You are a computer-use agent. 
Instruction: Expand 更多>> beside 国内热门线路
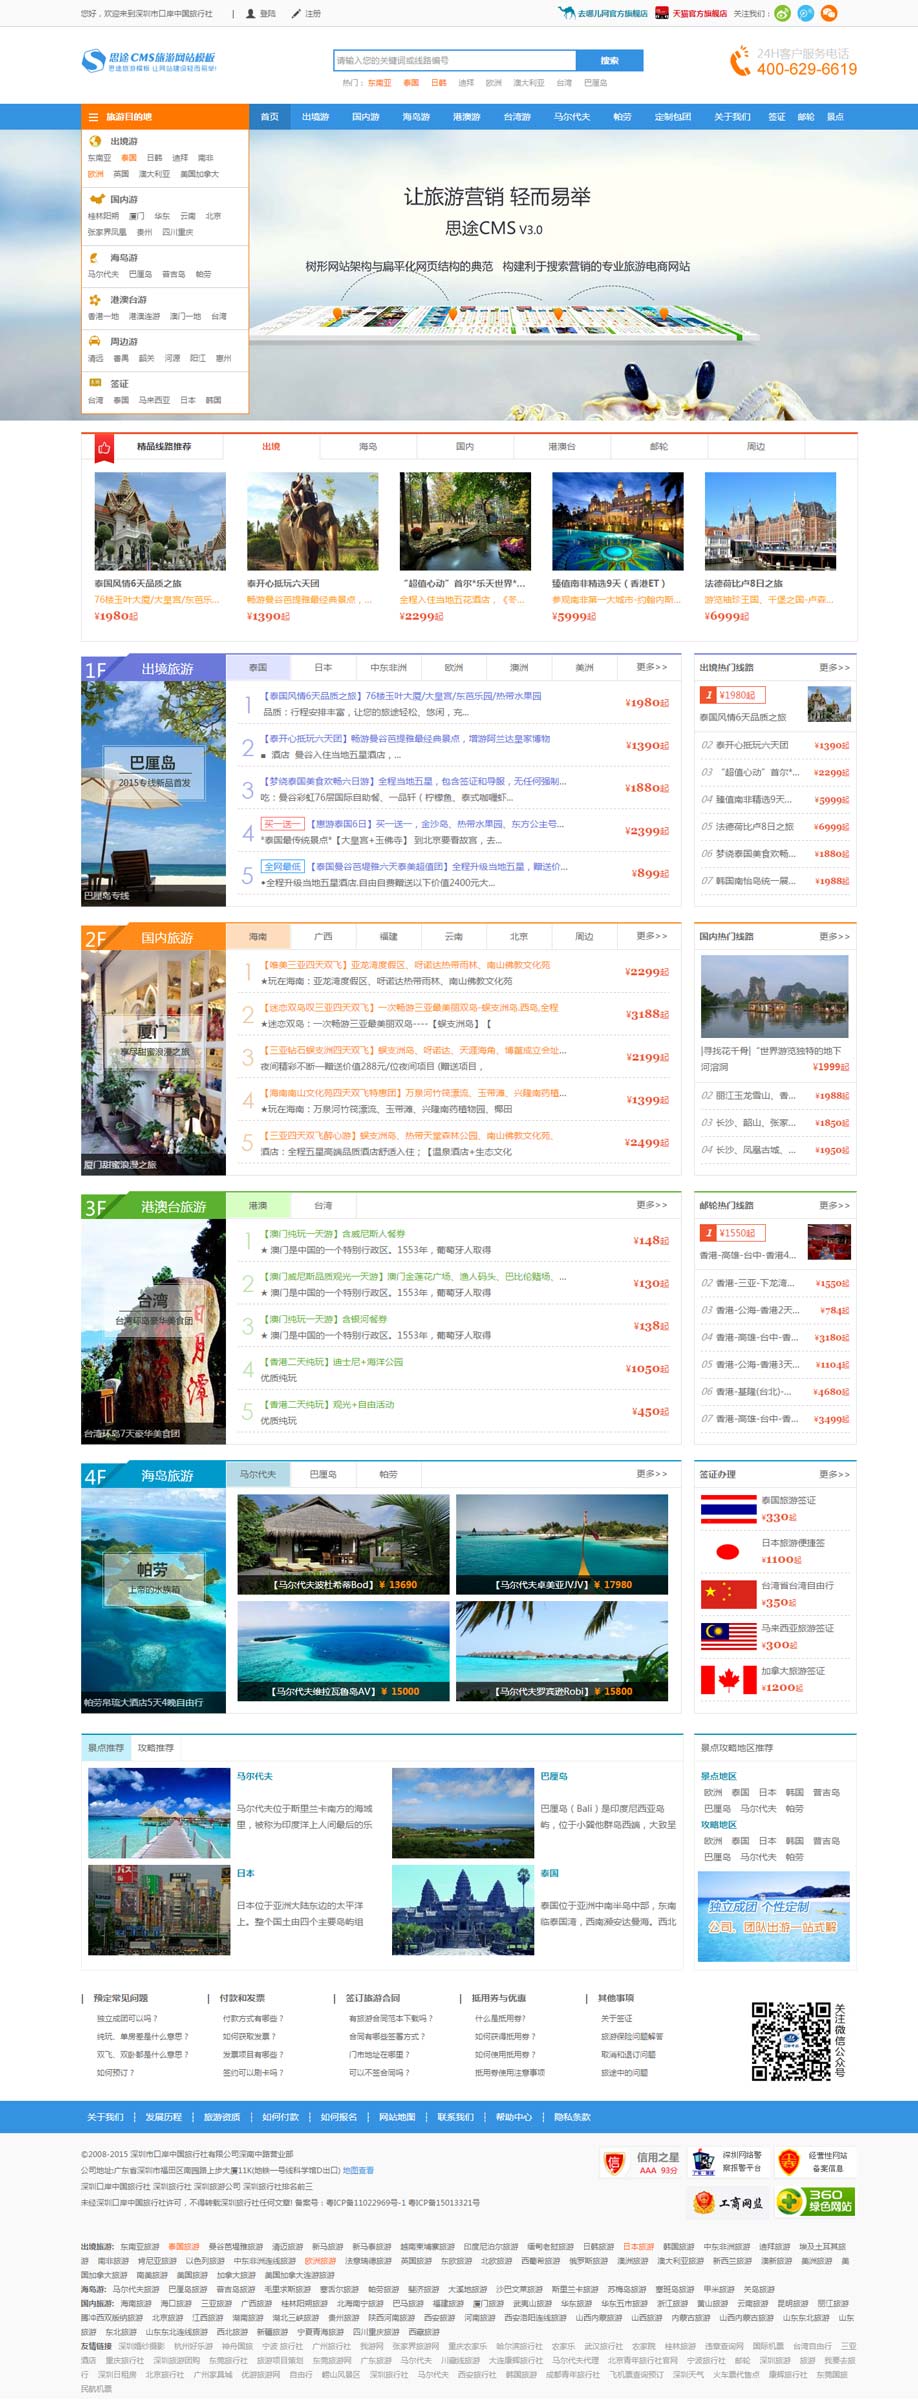834,937
